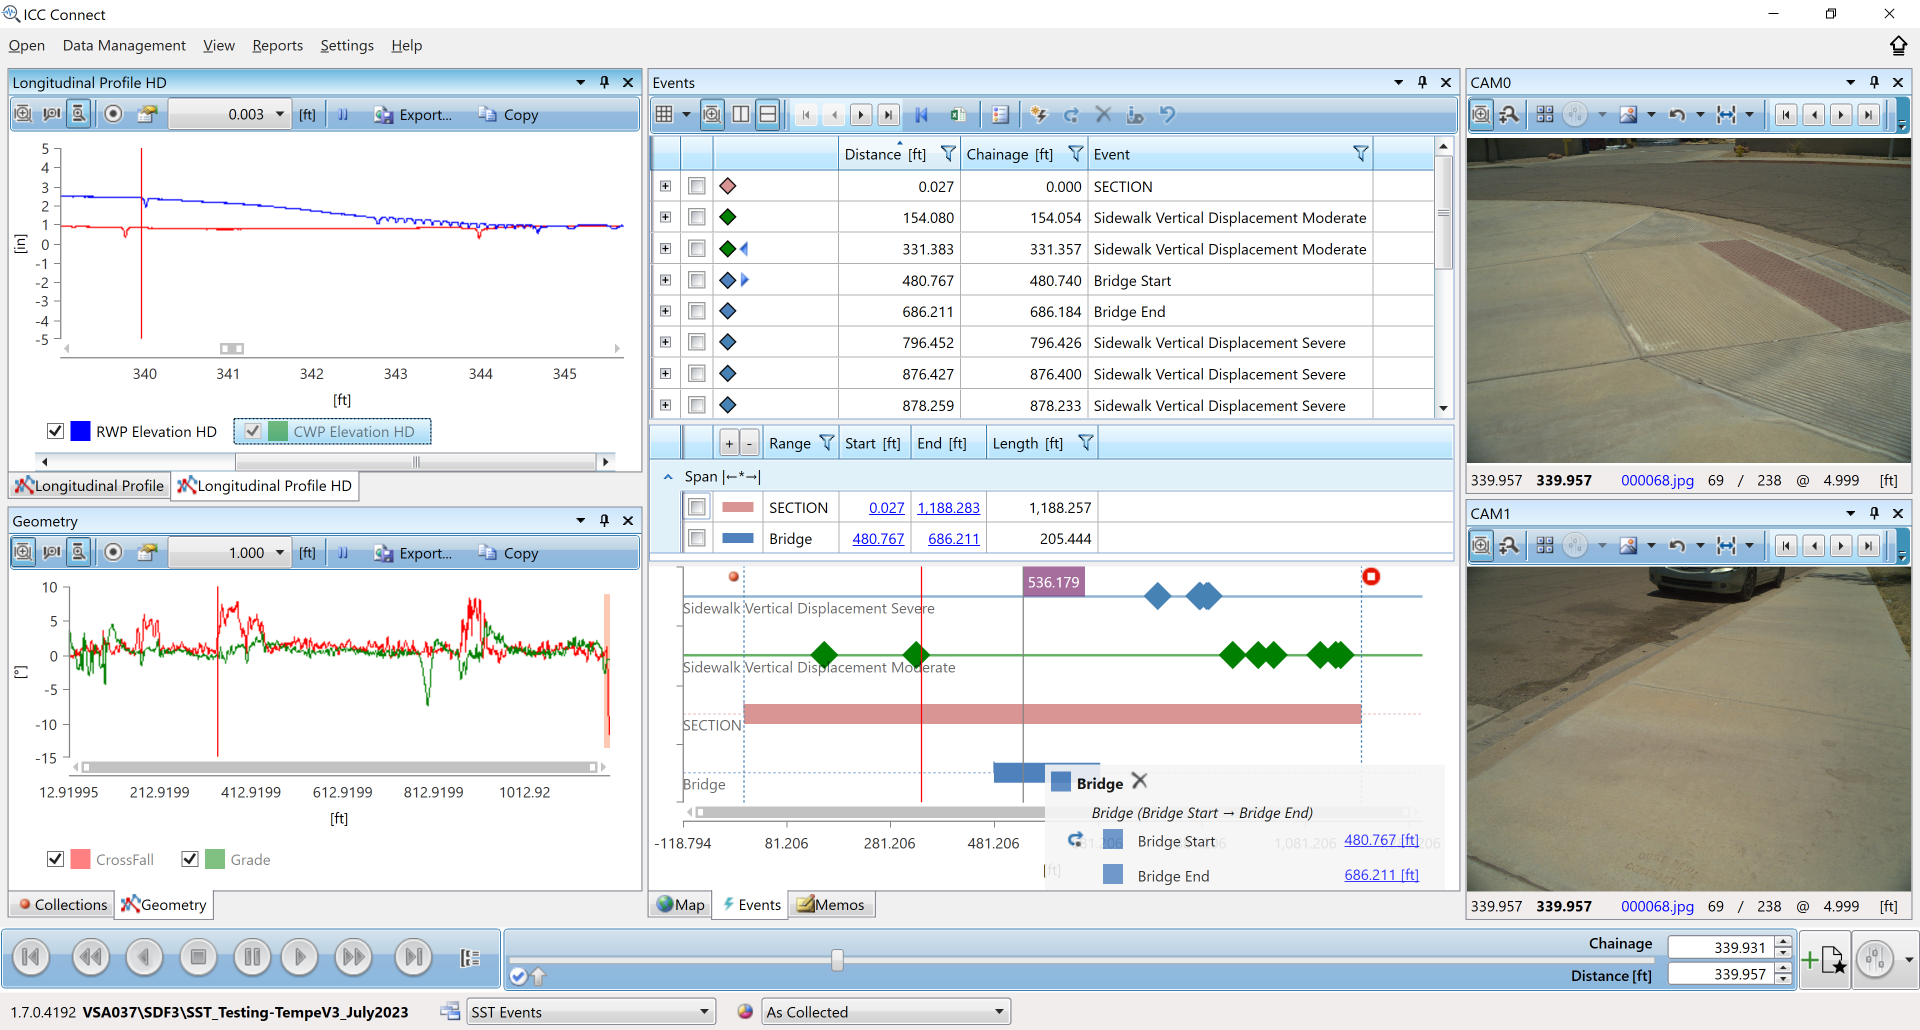Viewport: 1920px width, 1030px height.
Task: Check the Bridge span row checkbox
Action: click(x=697, y=538)
